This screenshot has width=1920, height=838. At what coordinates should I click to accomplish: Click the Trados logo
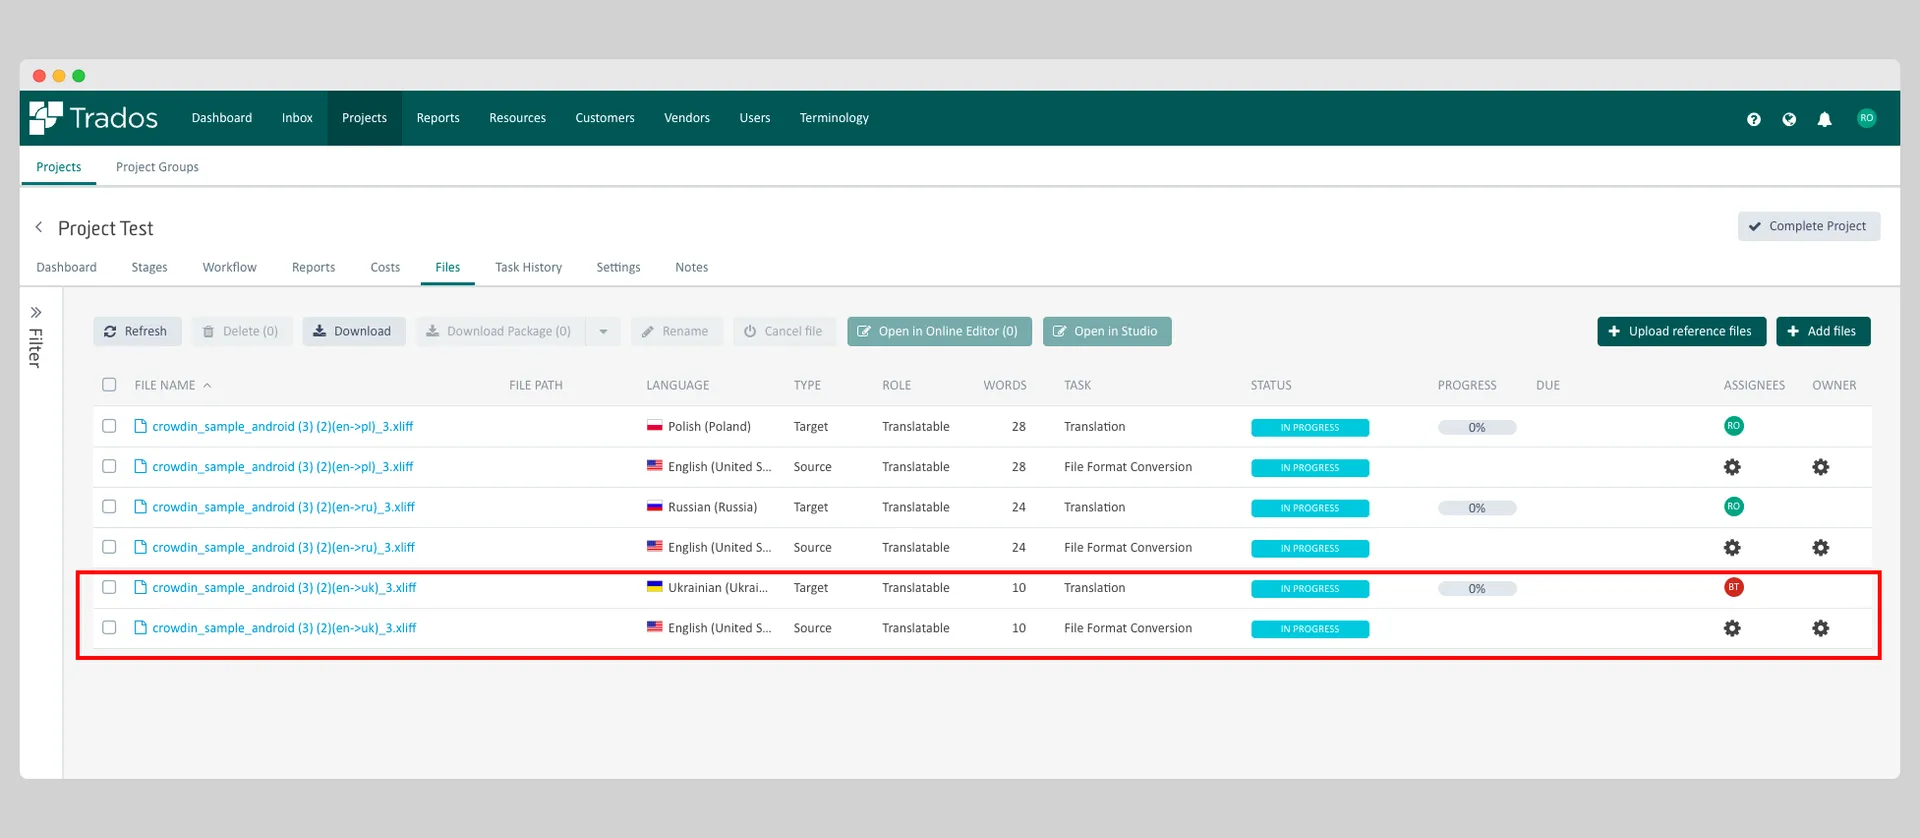[x=93, y=118]
